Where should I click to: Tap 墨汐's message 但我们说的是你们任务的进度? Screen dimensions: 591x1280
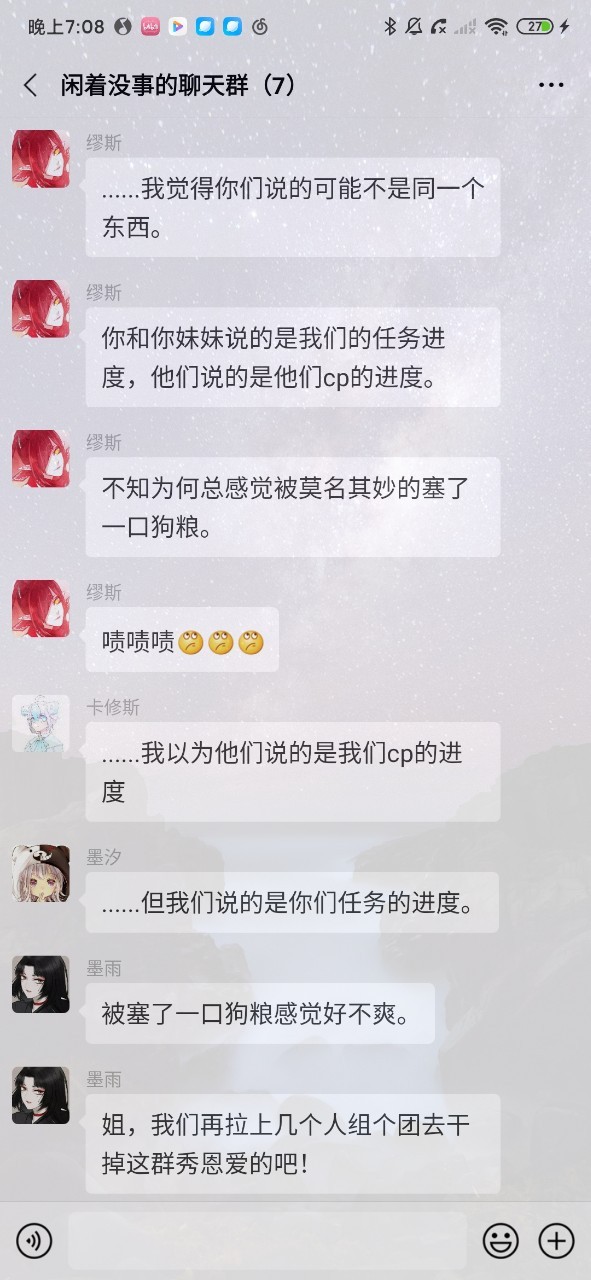pos(292,902)
